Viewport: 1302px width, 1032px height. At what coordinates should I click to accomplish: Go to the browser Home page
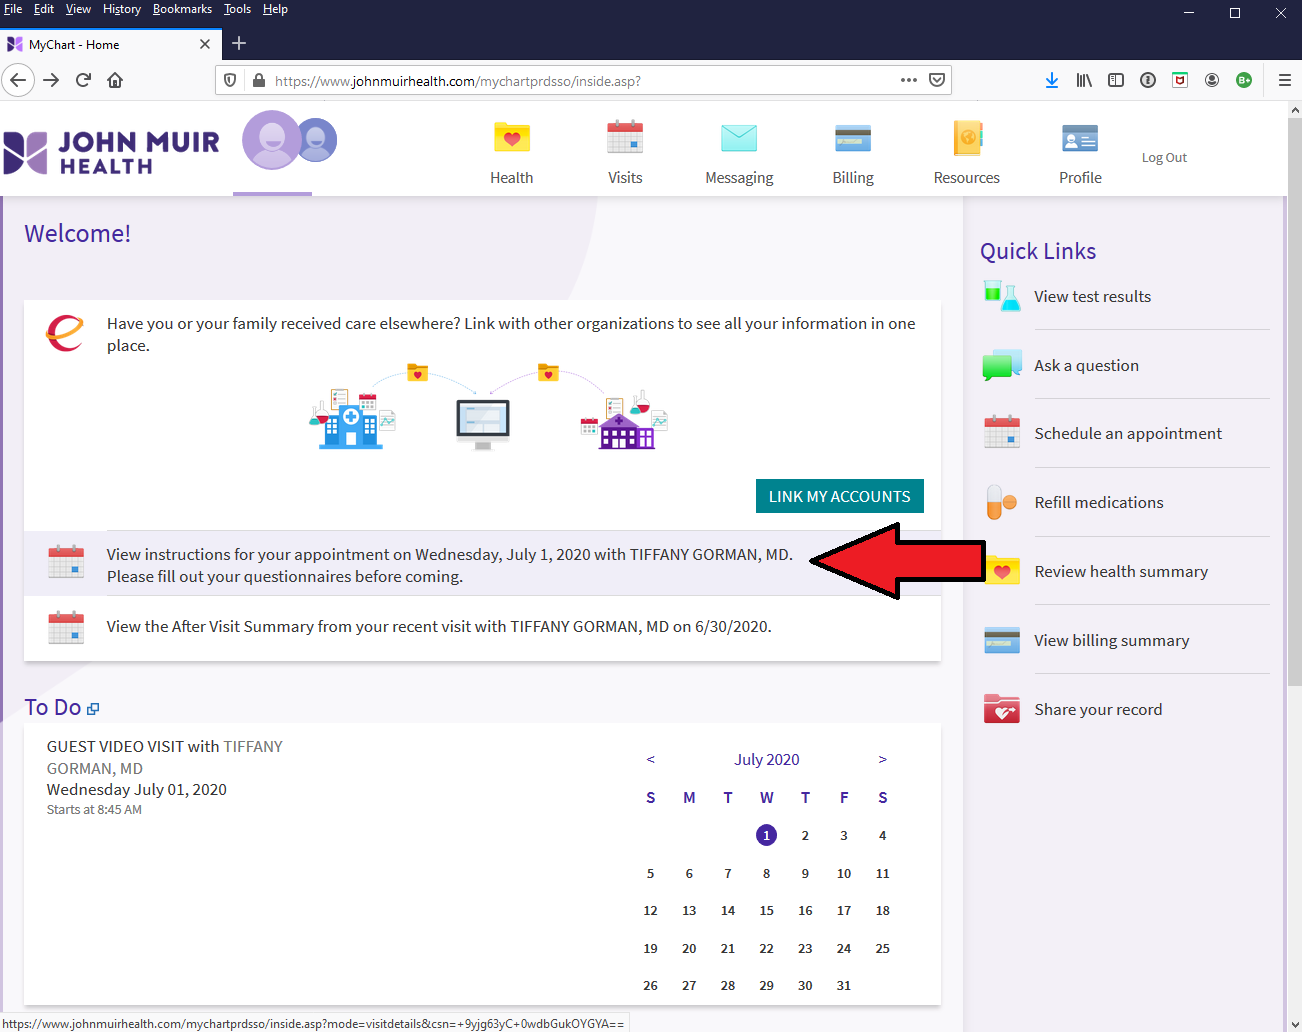coord(115,80)
